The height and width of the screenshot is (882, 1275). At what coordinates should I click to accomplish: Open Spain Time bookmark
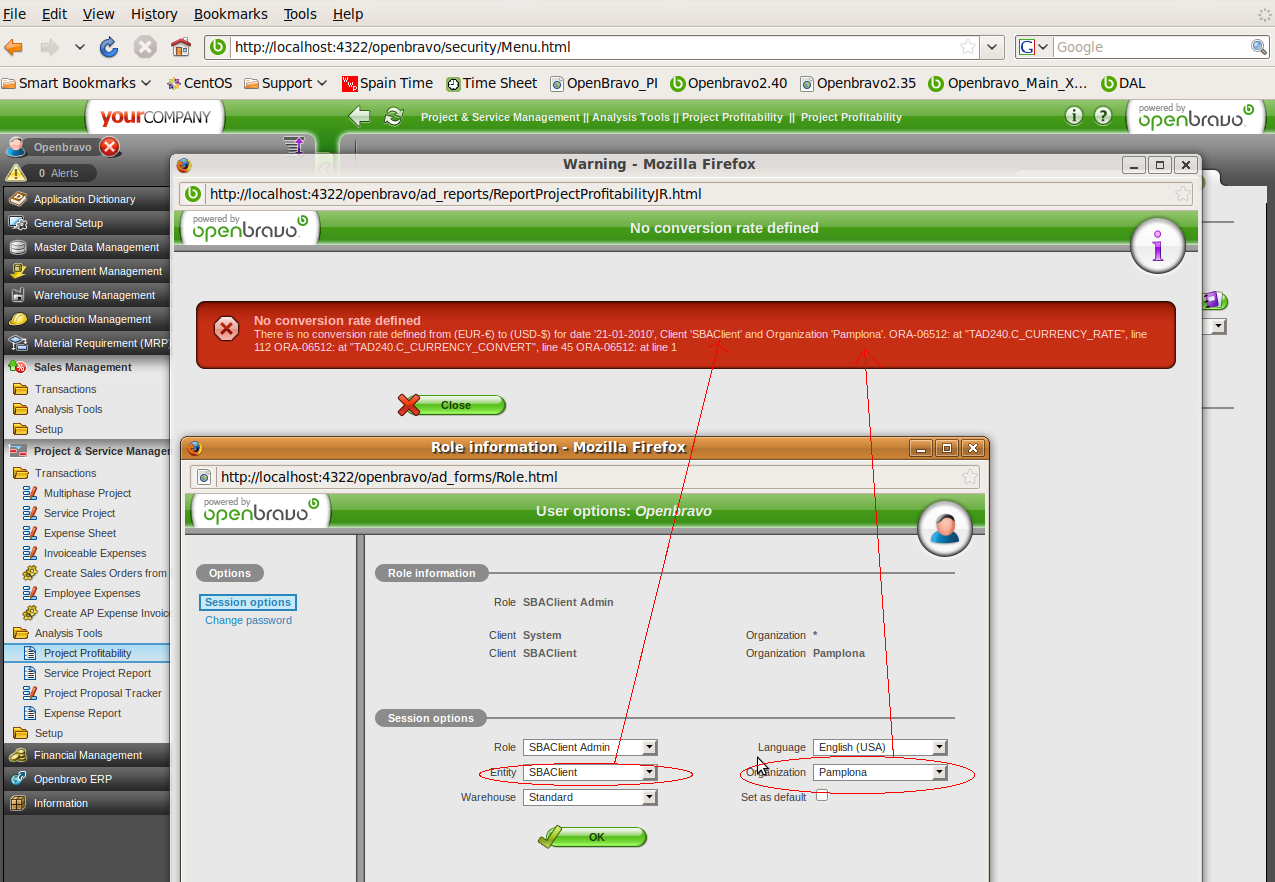click(387, 83)
